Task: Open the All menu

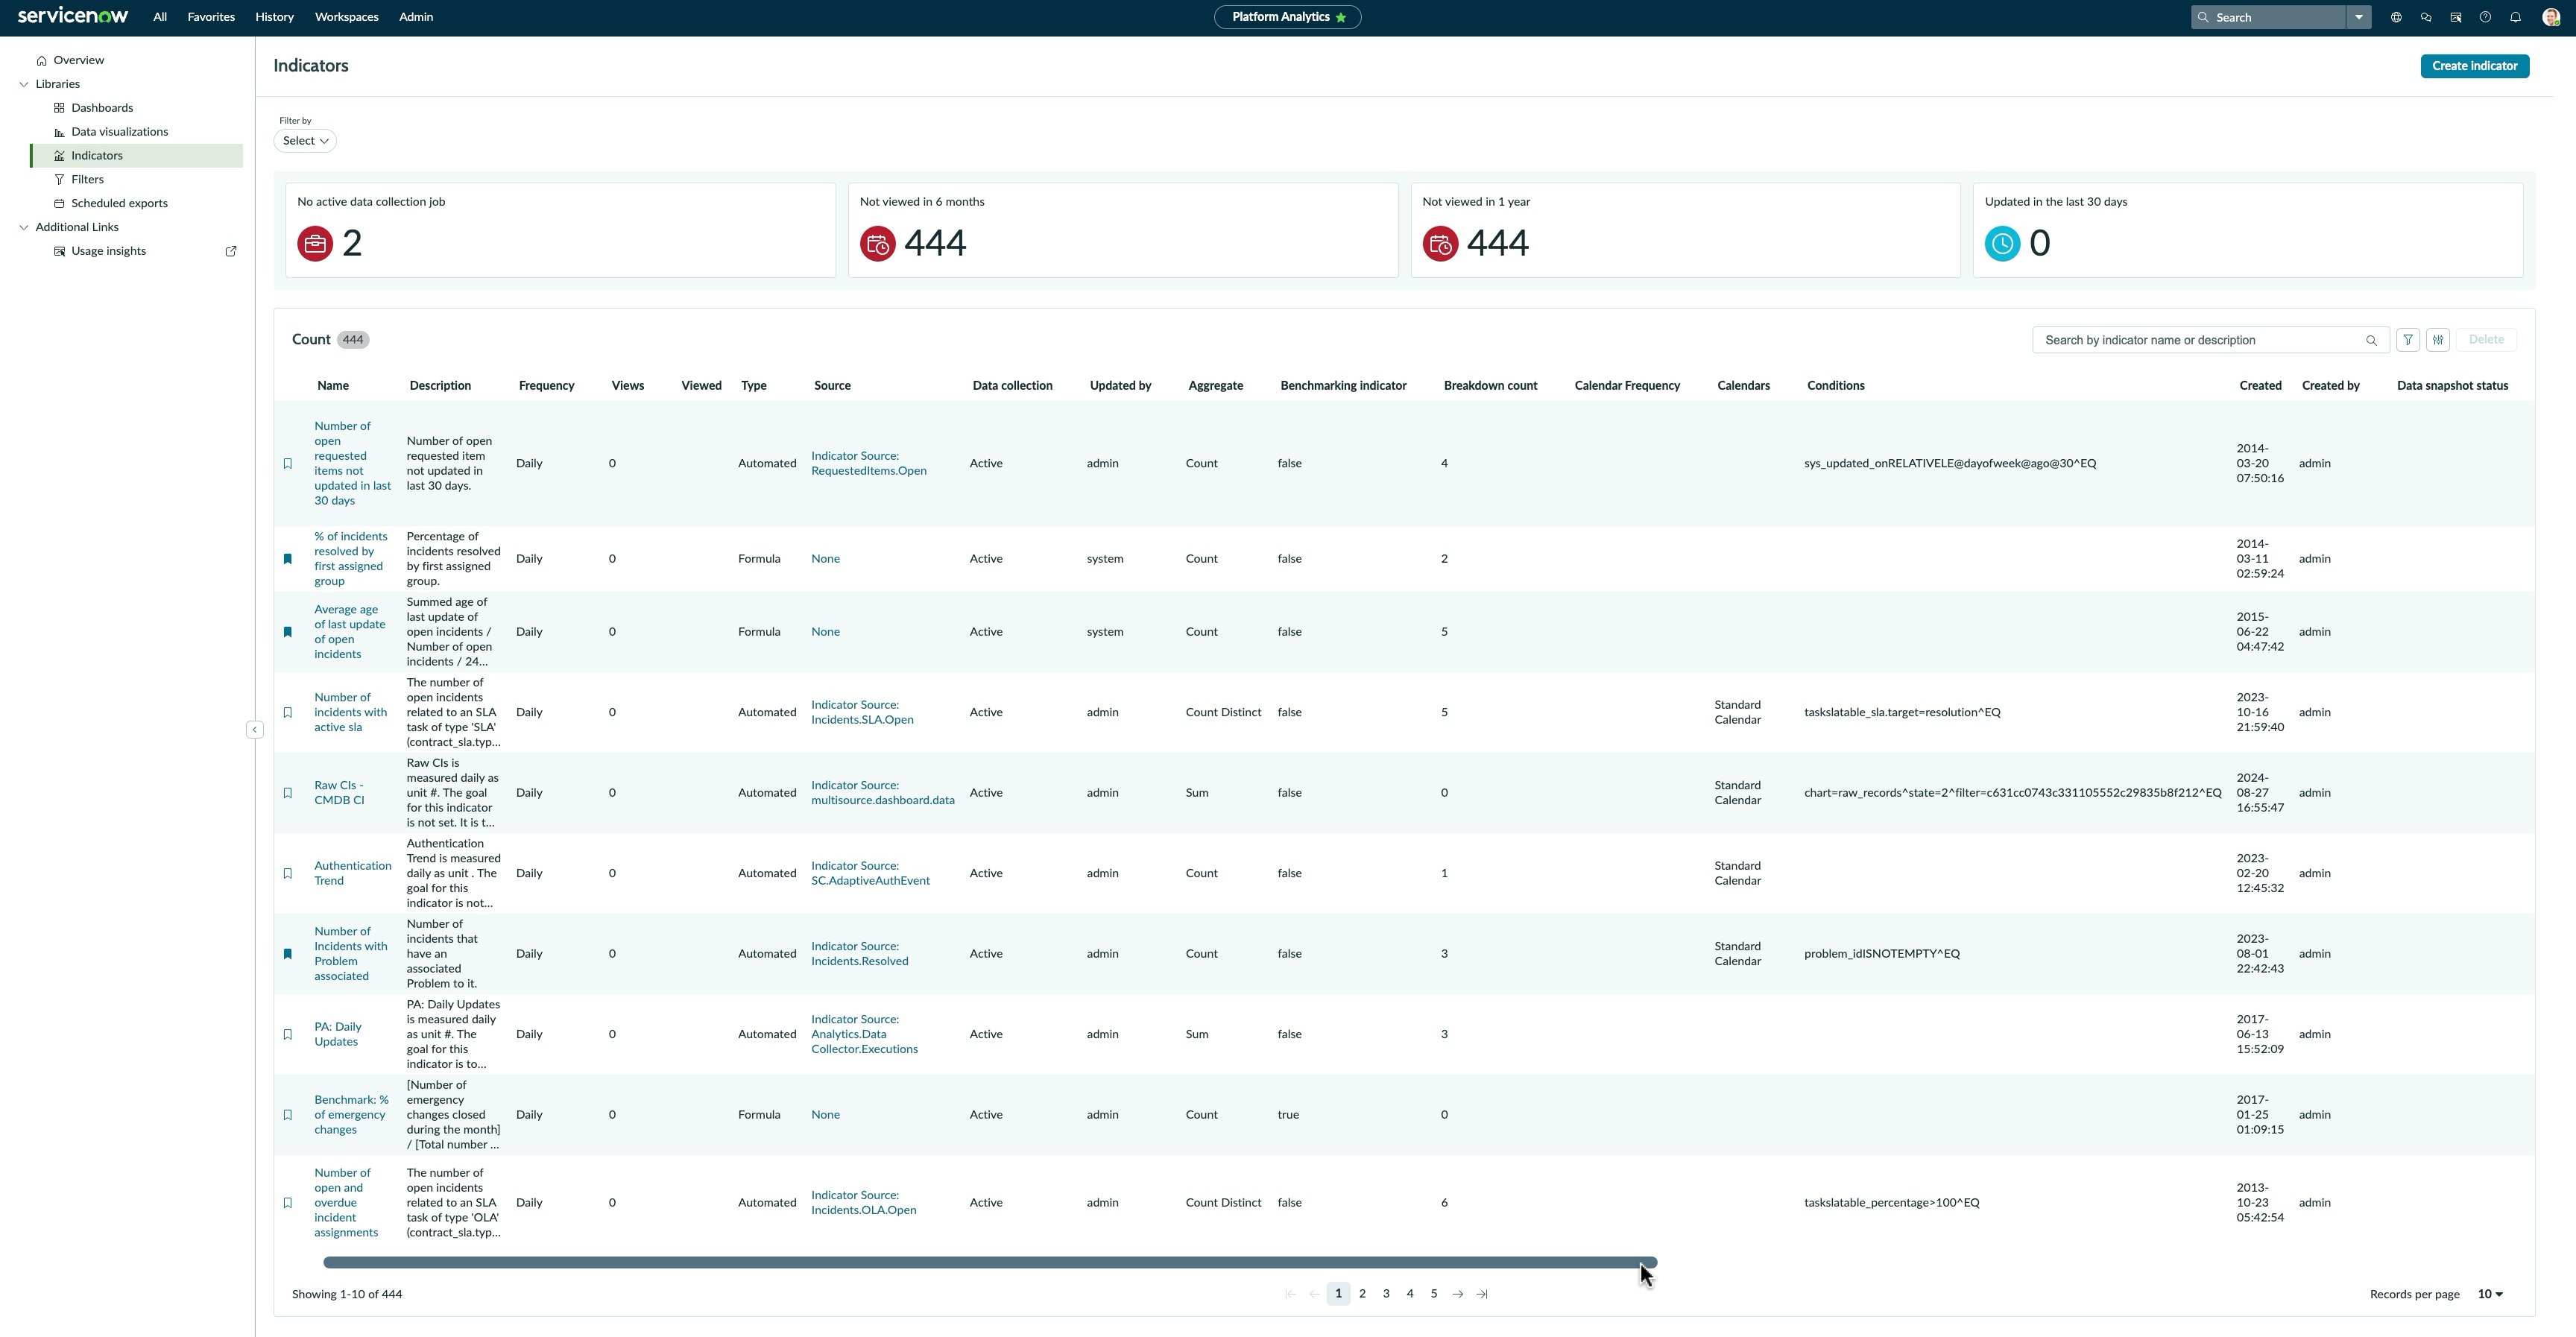Action: pyautogui.click(x=160, y=17)
